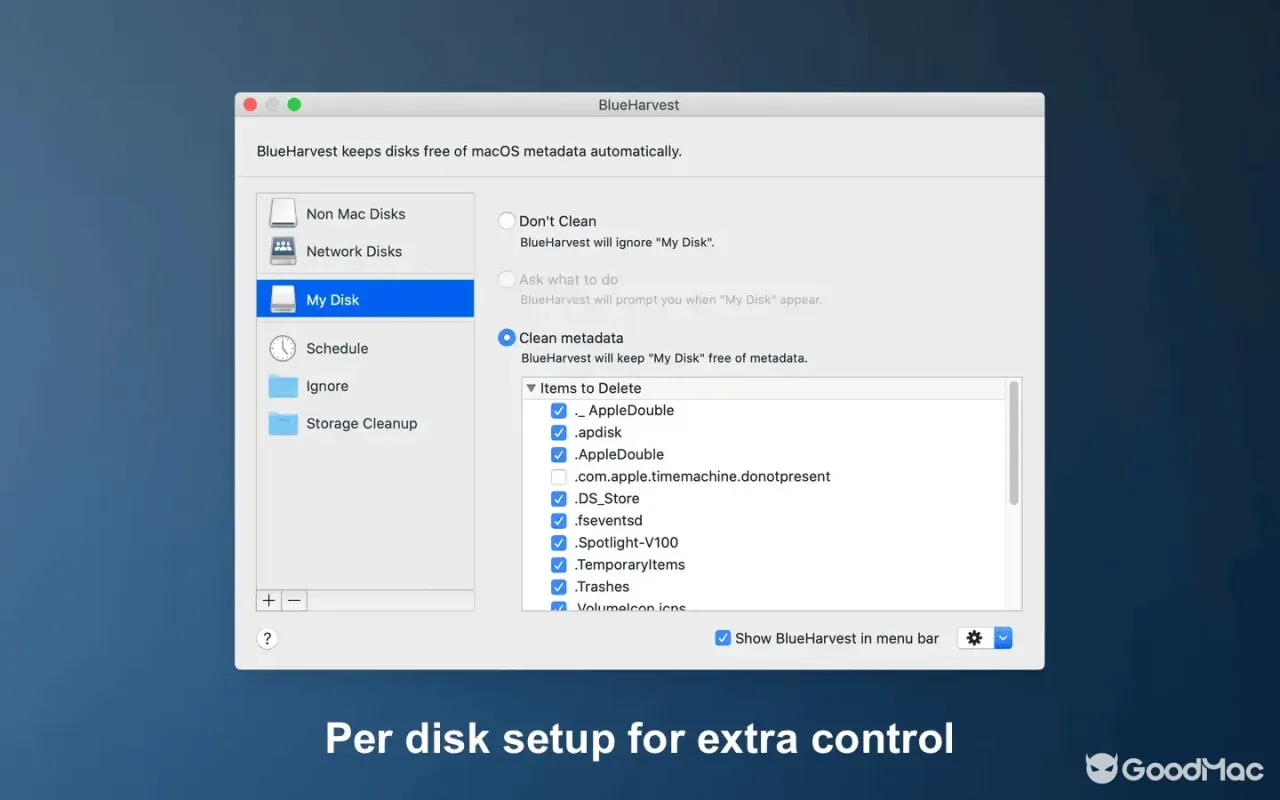Uncheck the .fseventsd checkbox
This screenshot has height=800, width=1280.
(x=559, y=521)
